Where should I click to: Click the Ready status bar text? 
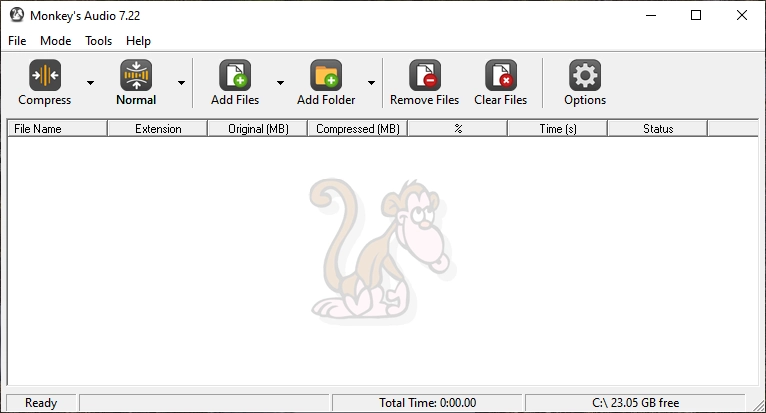pyautogui.click(x=41, y=403)
